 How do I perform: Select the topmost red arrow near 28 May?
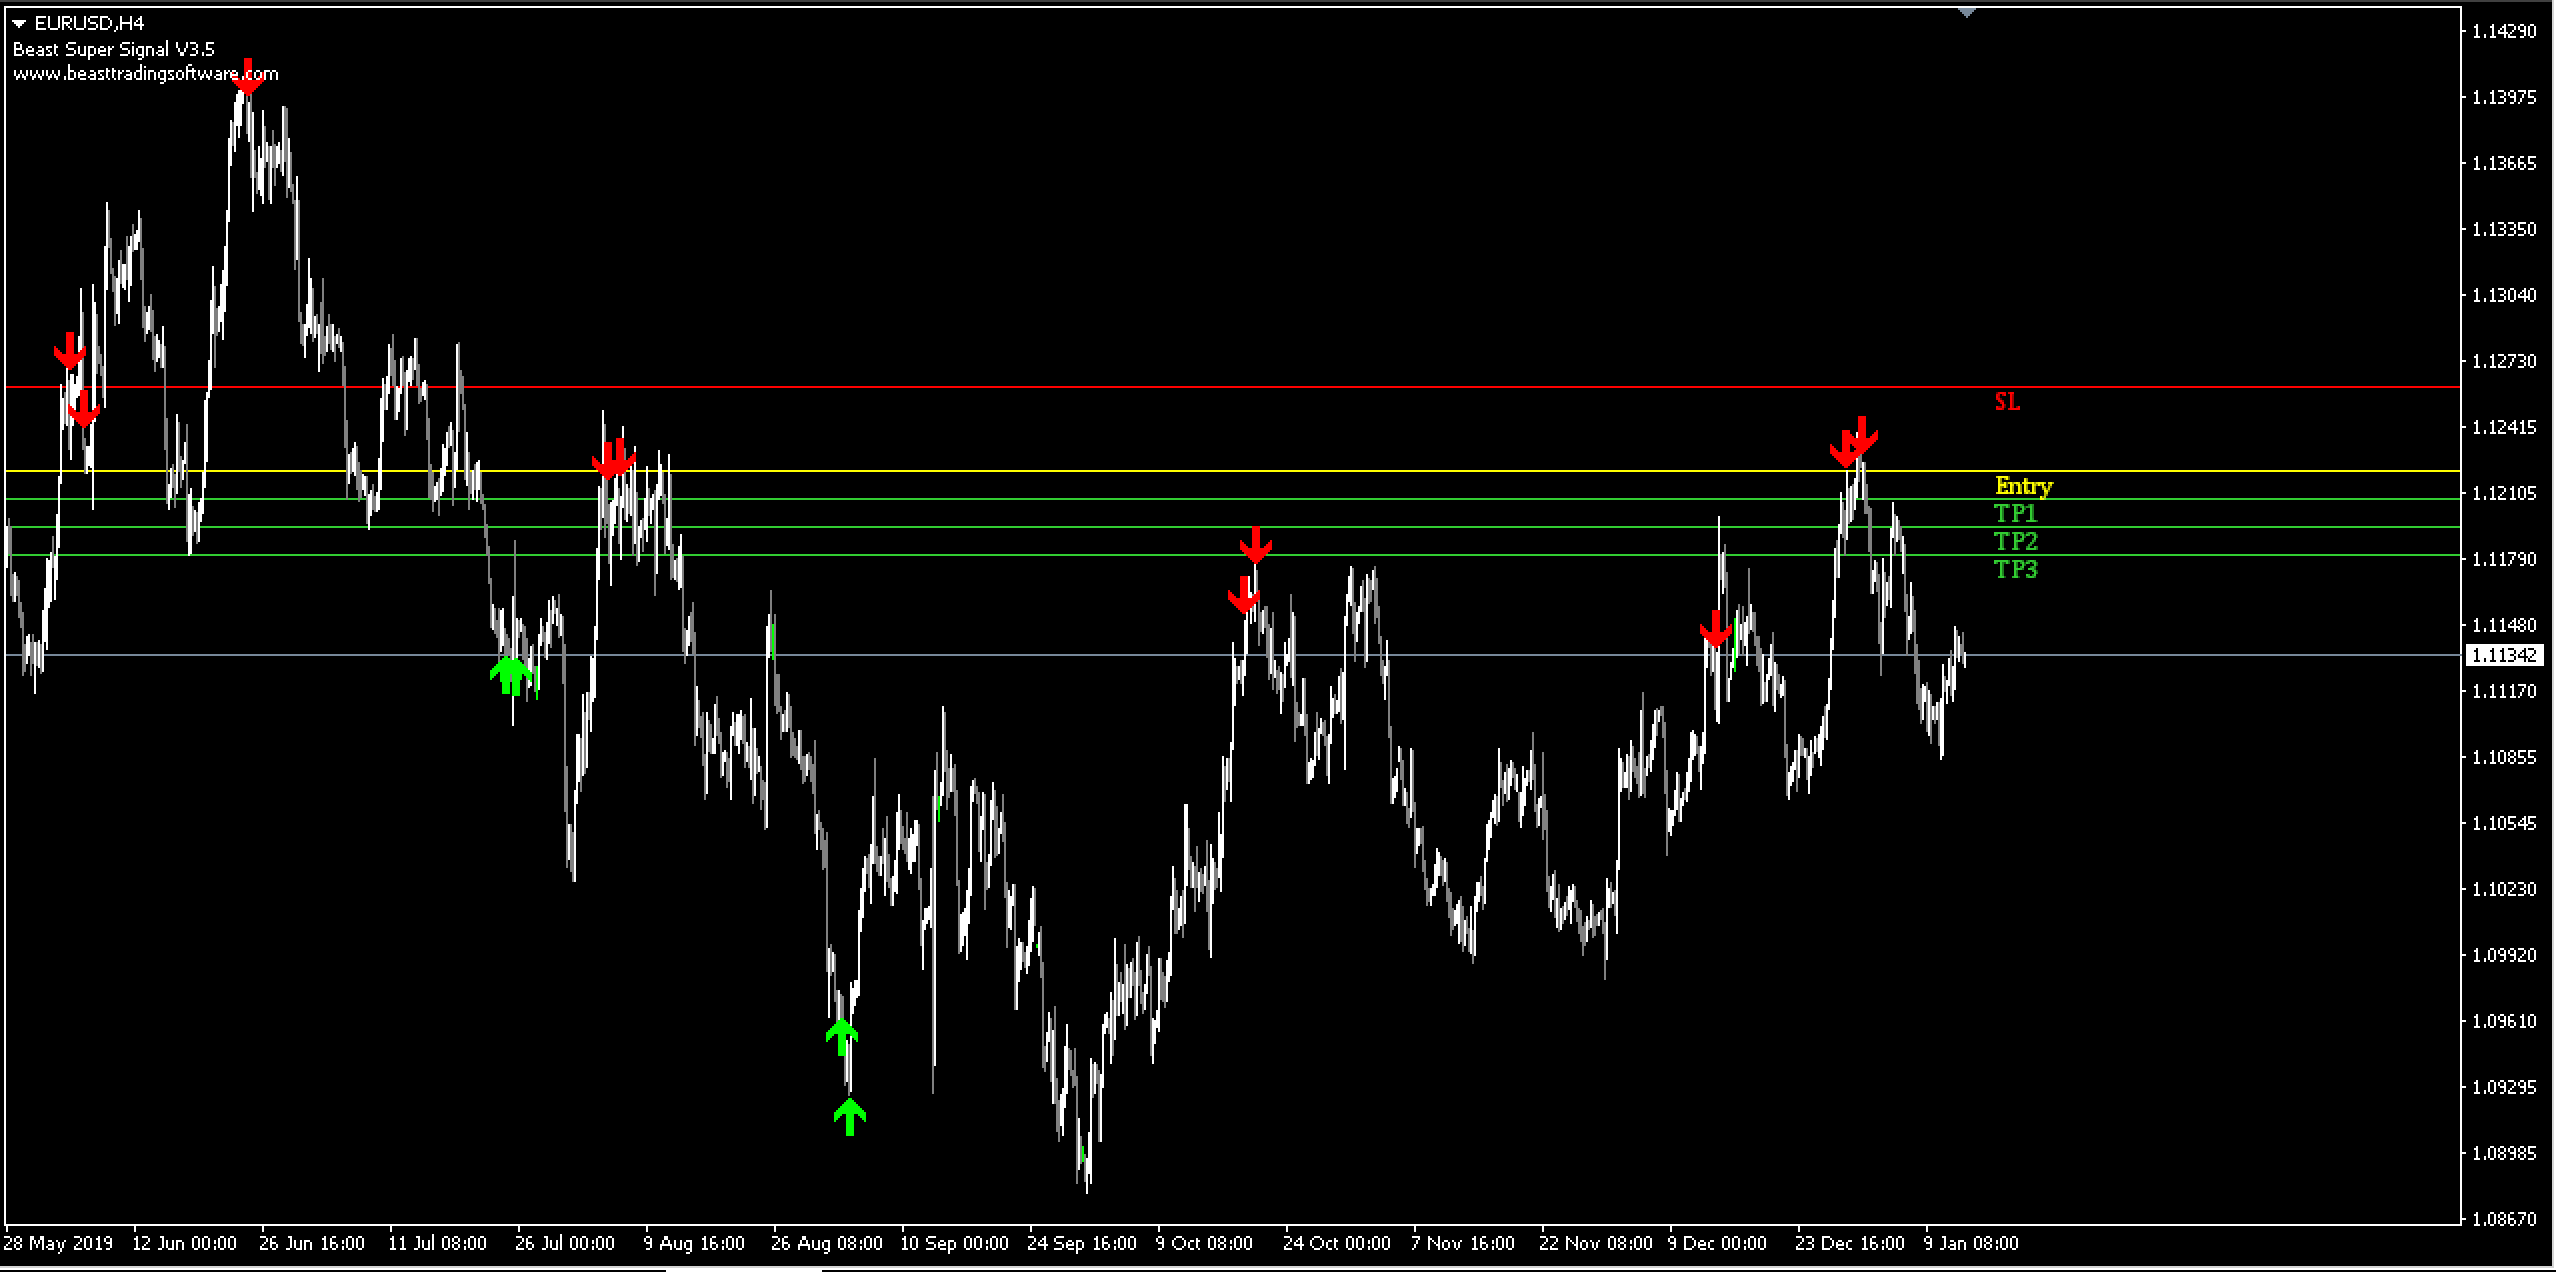[69, 351]
